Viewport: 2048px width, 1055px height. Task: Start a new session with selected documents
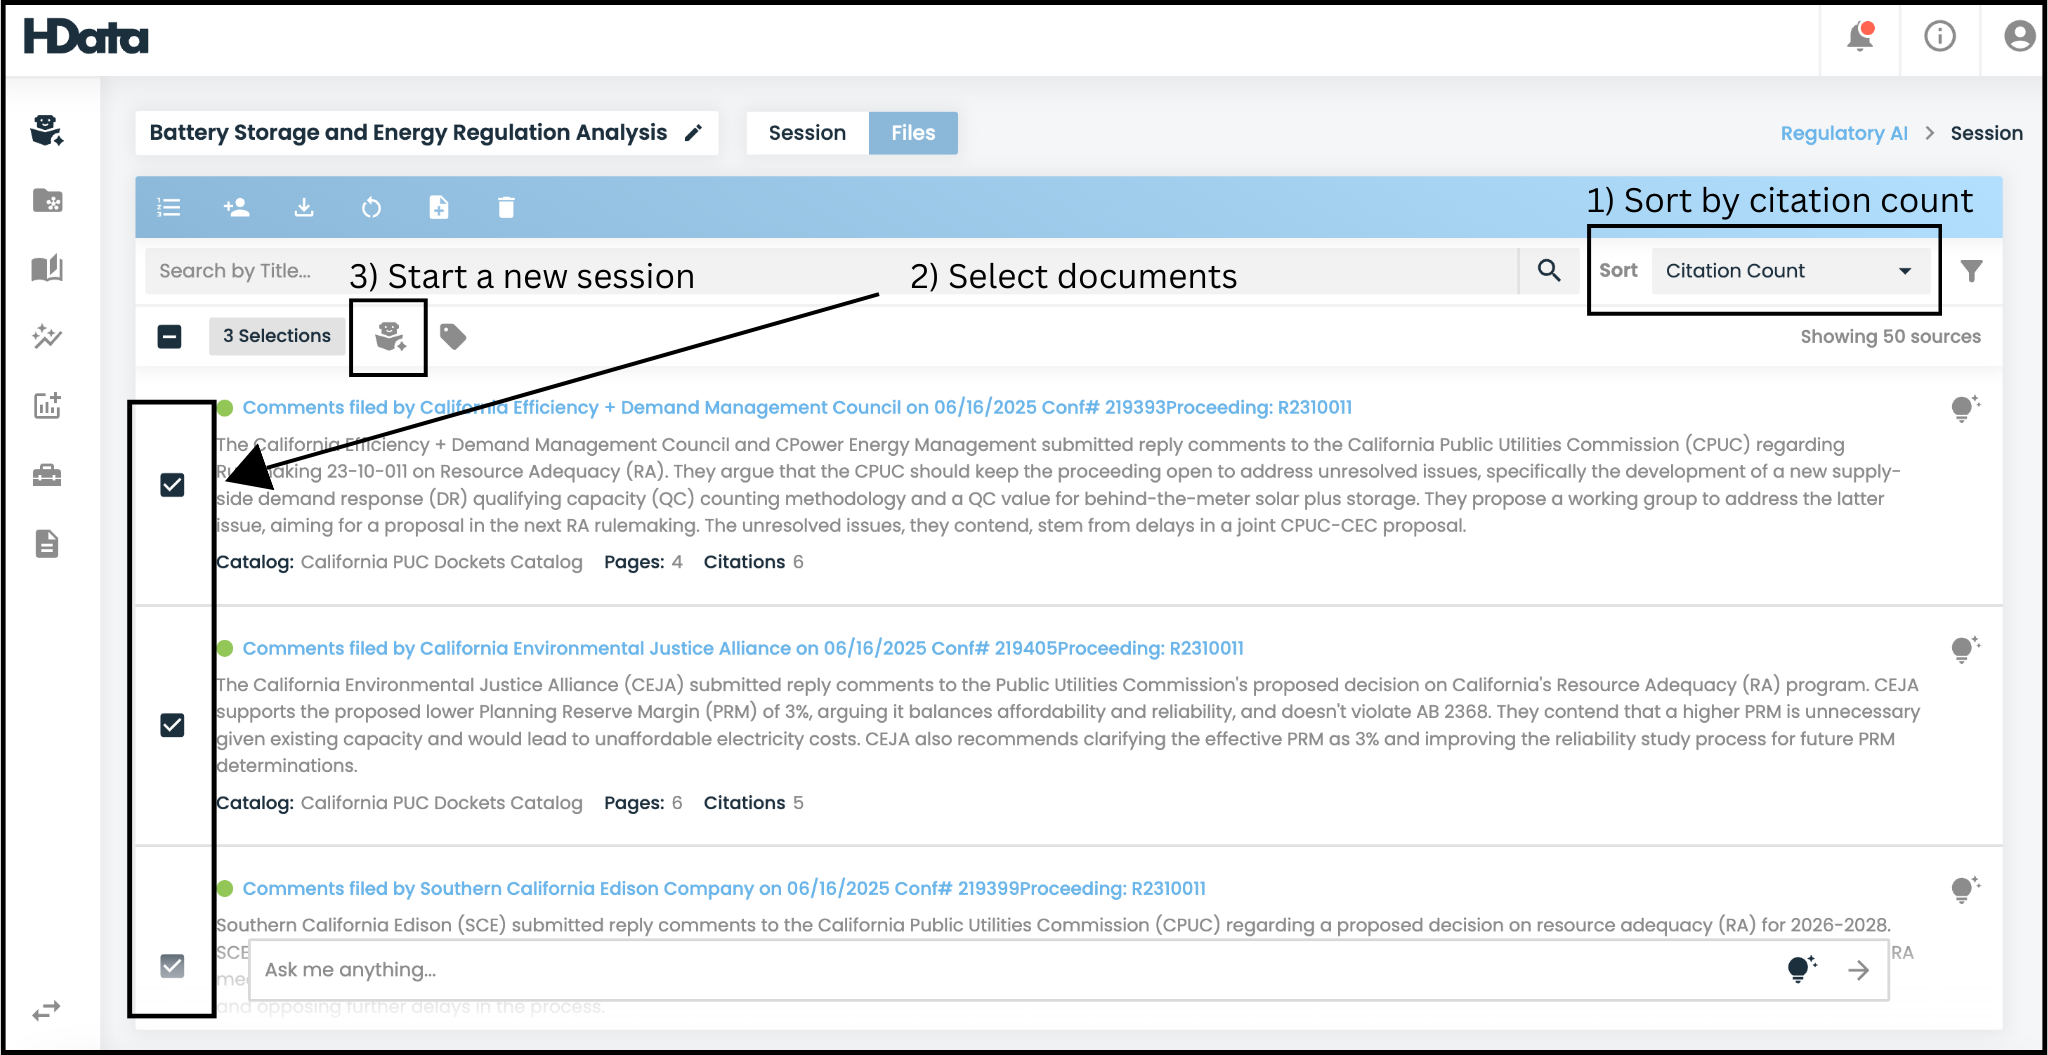point(390,336)
